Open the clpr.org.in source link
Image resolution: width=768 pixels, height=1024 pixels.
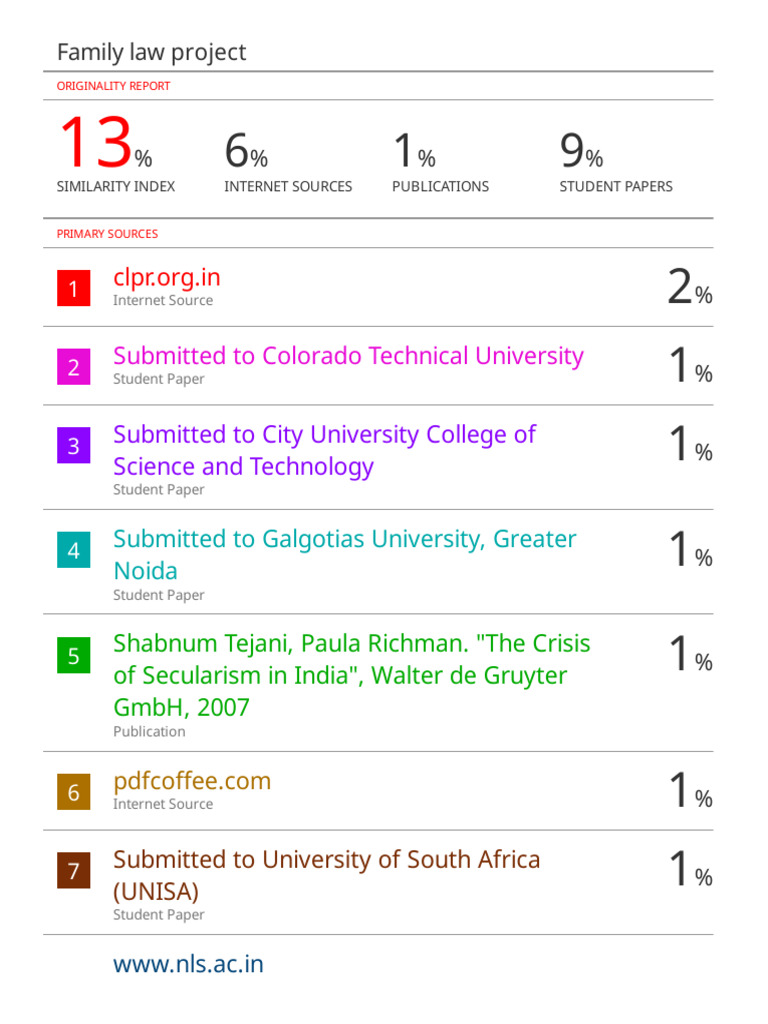tap(167, 278)
